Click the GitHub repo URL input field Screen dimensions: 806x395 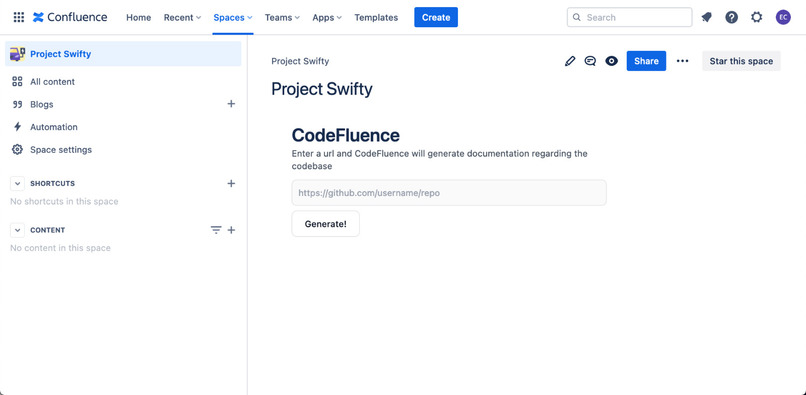(x=449, y=193)
